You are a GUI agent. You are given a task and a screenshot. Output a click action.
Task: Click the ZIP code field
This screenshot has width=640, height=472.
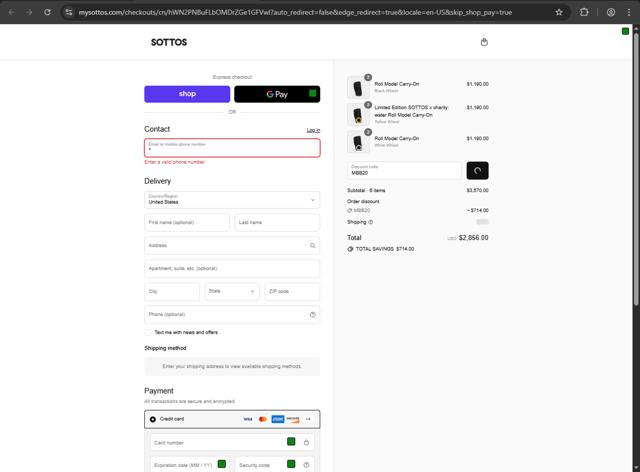coord(292,292)
